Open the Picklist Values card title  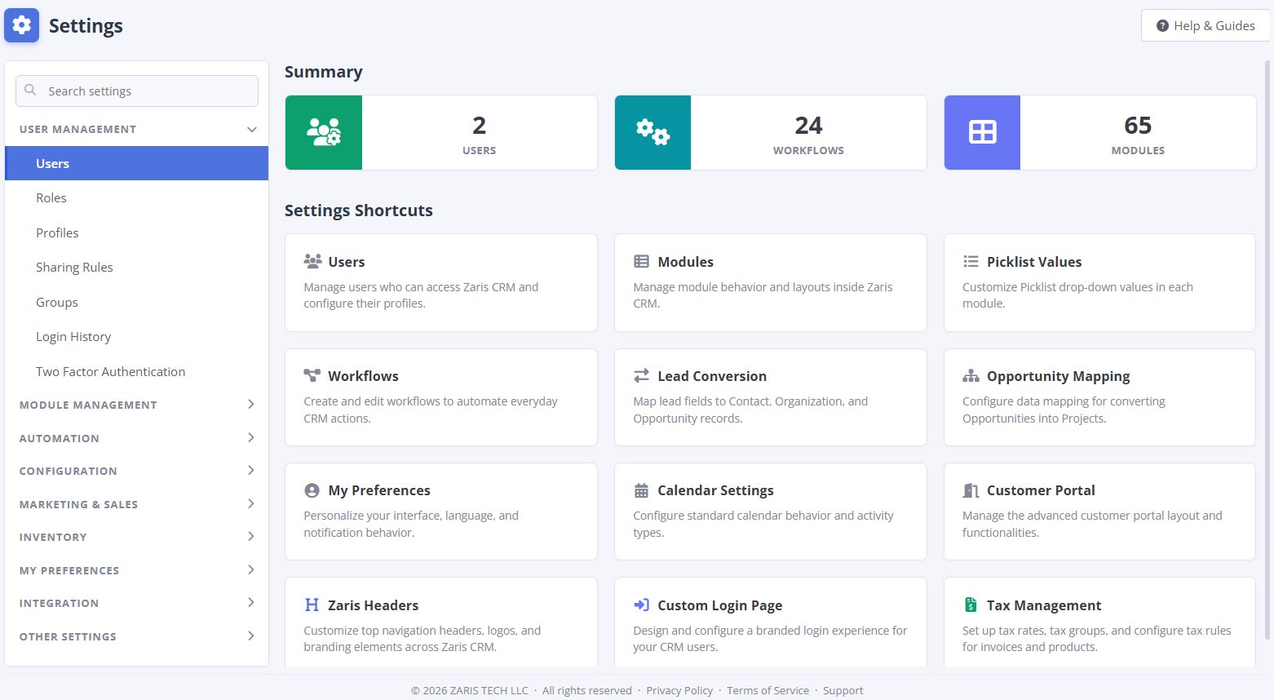[1034, 262]
